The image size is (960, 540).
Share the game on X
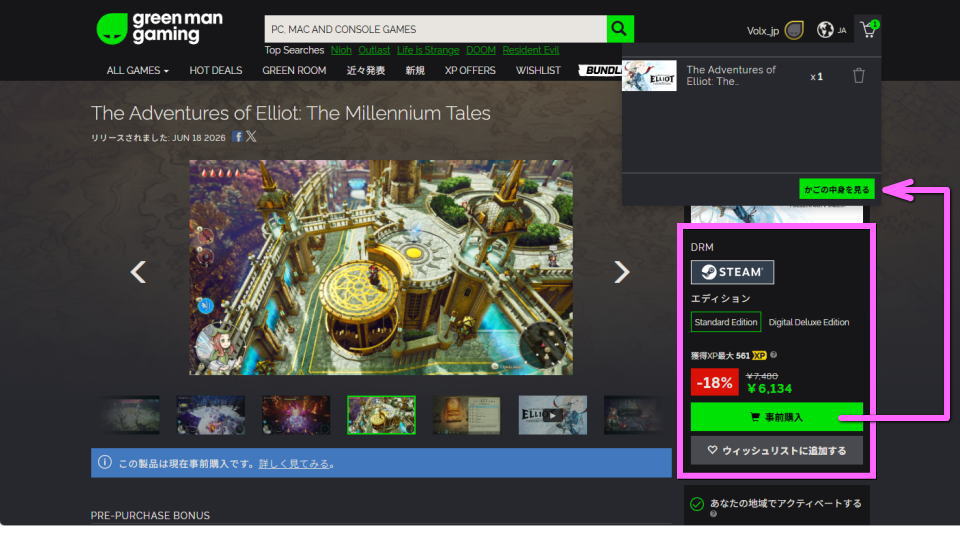[x=251, y=136]
